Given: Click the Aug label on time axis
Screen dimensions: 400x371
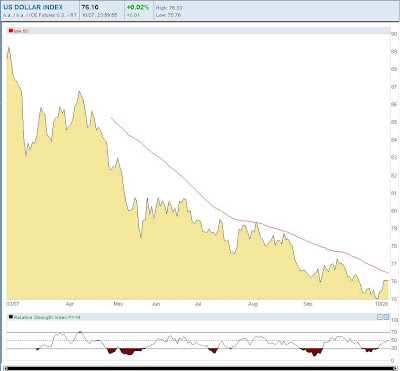Looking at the screenshot, I should click(253, 304).
